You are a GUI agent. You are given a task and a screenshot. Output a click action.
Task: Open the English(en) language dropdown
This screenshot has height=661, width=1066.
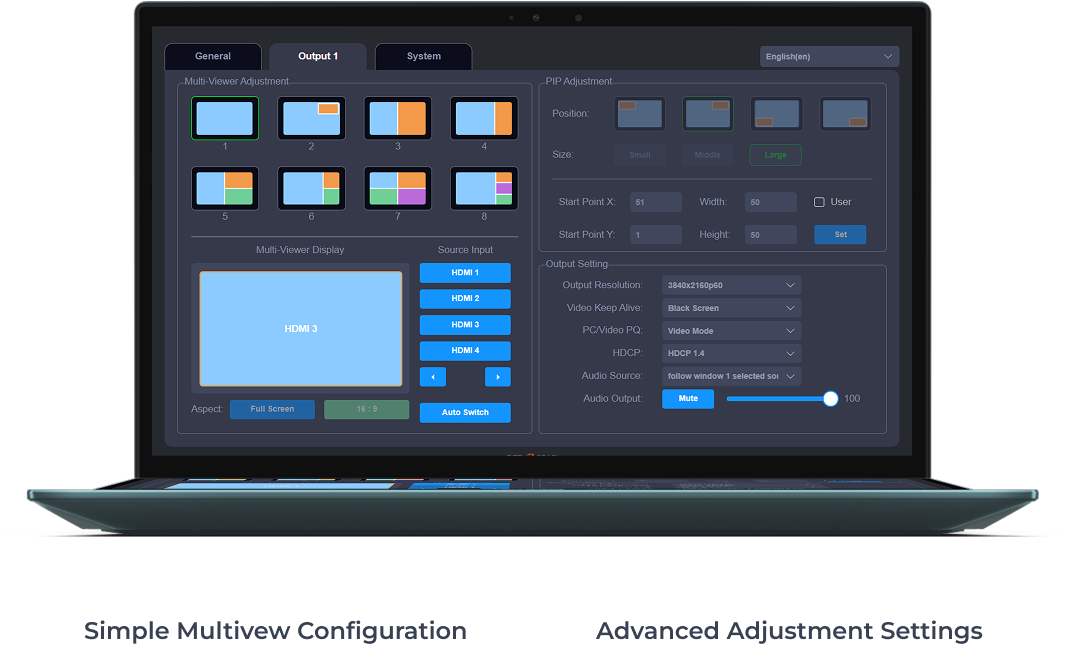(x=829, y=57)
